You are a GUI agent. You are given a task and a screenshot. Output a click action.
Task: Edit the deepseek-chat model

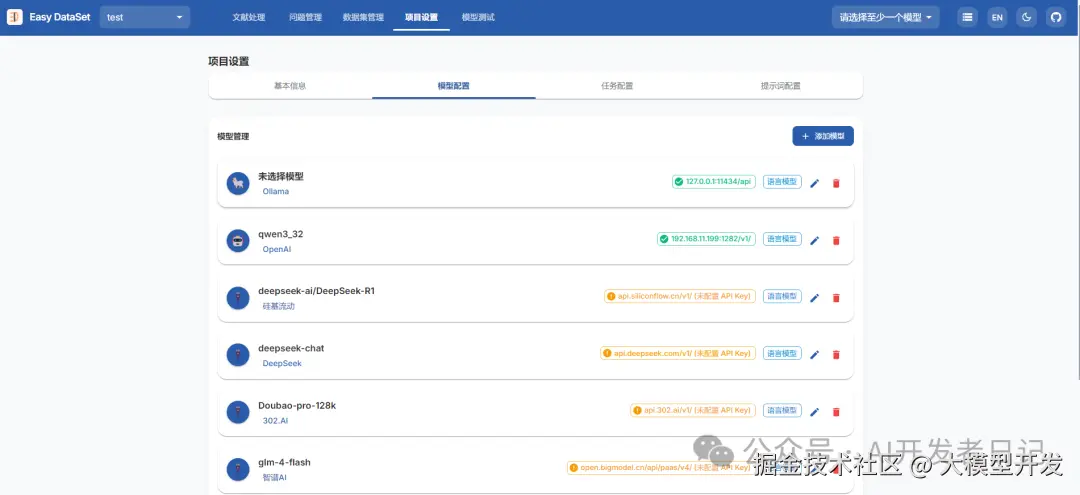click(815, 355)
